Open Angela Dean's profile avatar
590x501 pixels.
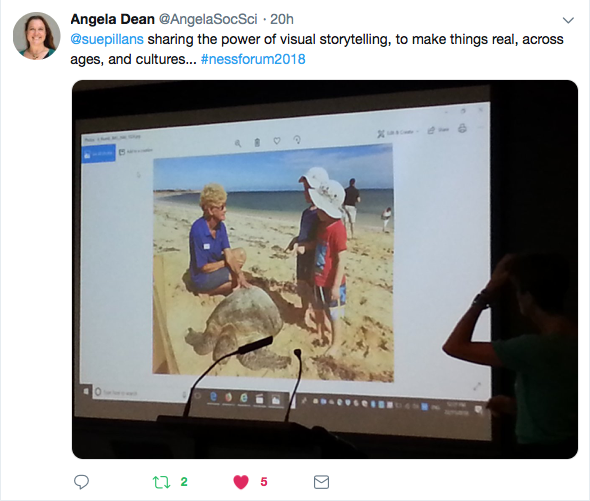(36, 36)
